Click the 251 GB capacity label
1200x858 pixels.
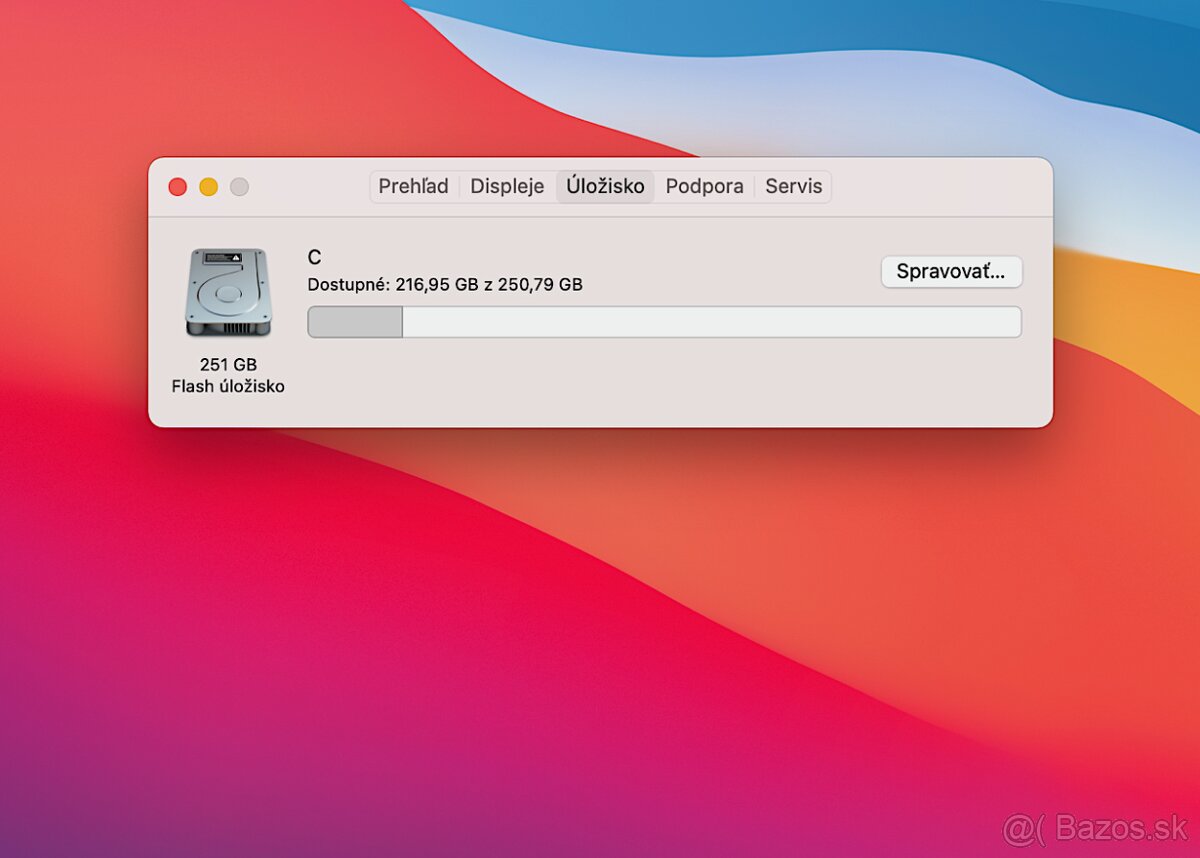pyautogui.click(x=228, y=365)
